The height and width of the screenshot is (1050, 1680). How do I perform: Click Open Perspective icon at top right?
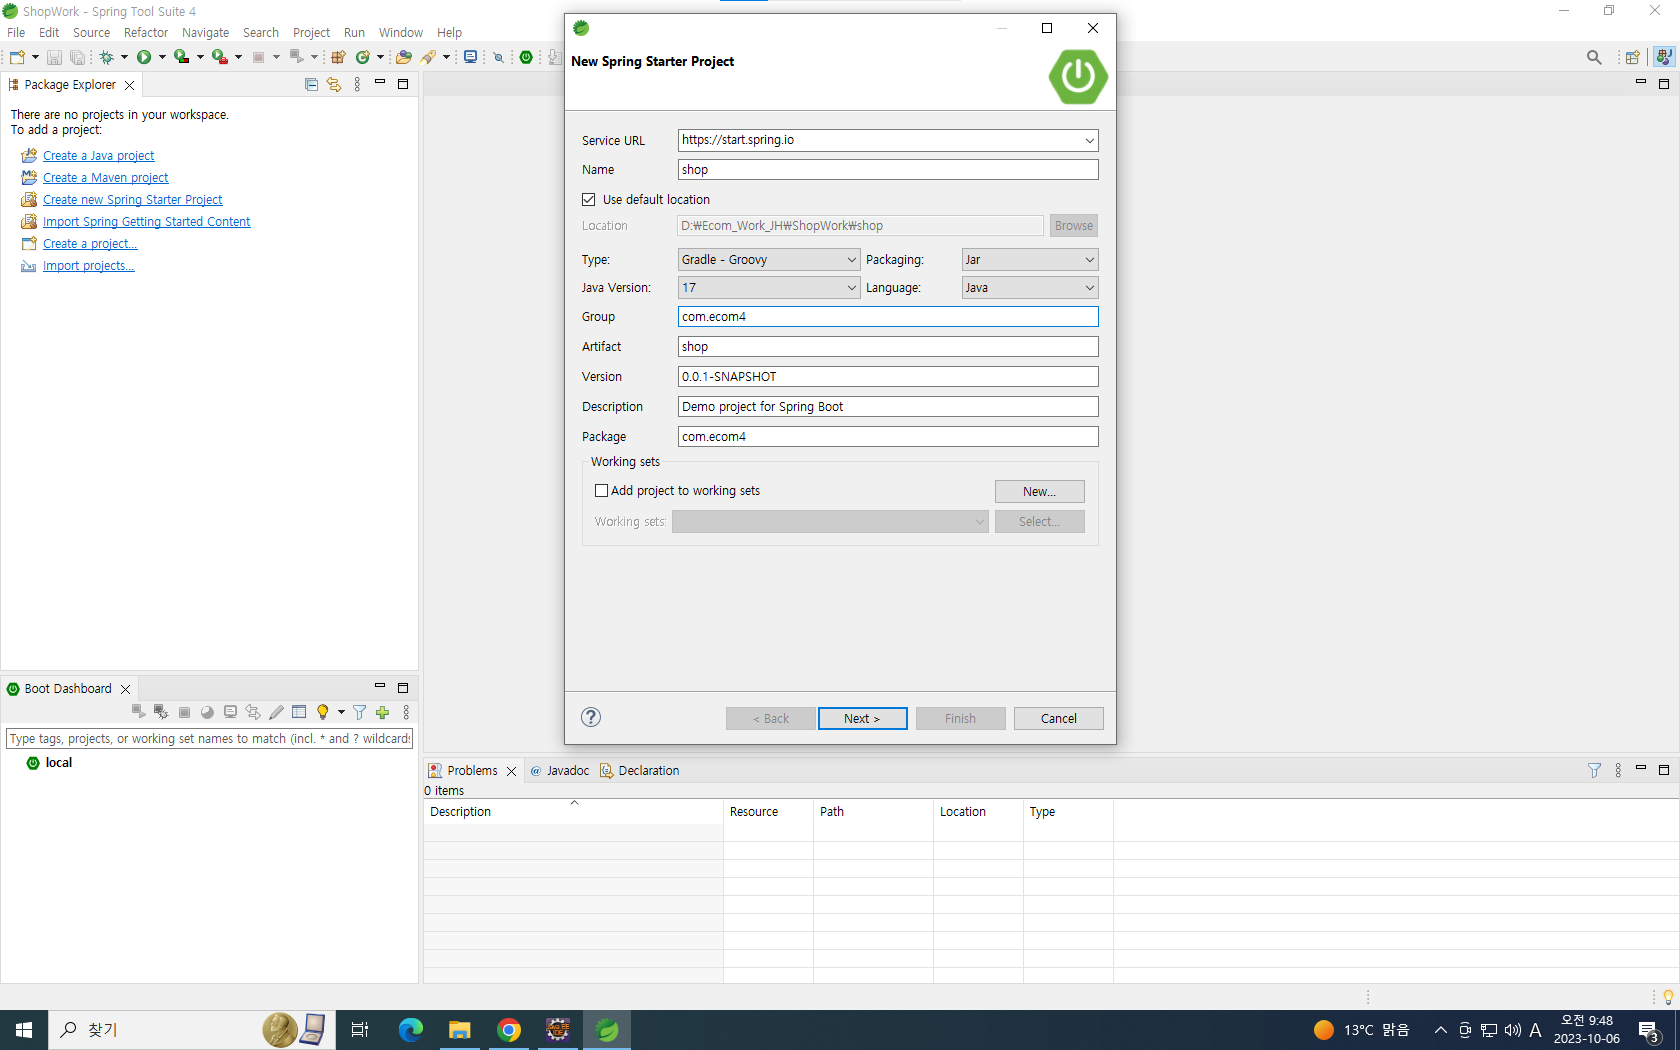coord(1632,57)
